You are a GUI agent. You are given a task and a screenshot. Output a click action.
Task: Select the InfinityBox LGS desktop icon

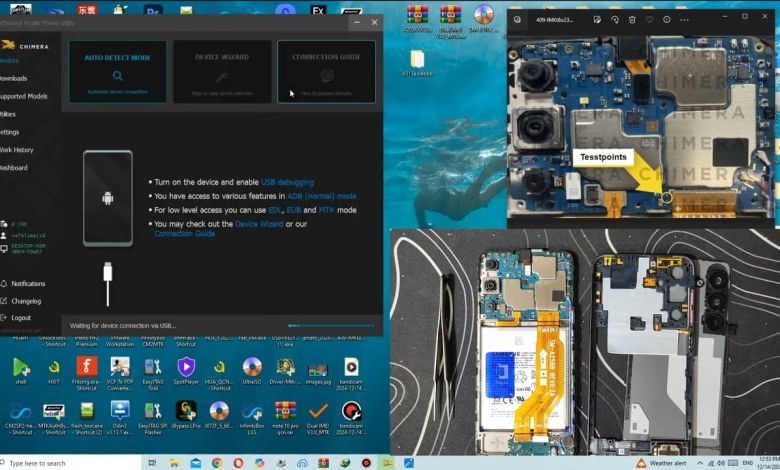pos(252,418)
